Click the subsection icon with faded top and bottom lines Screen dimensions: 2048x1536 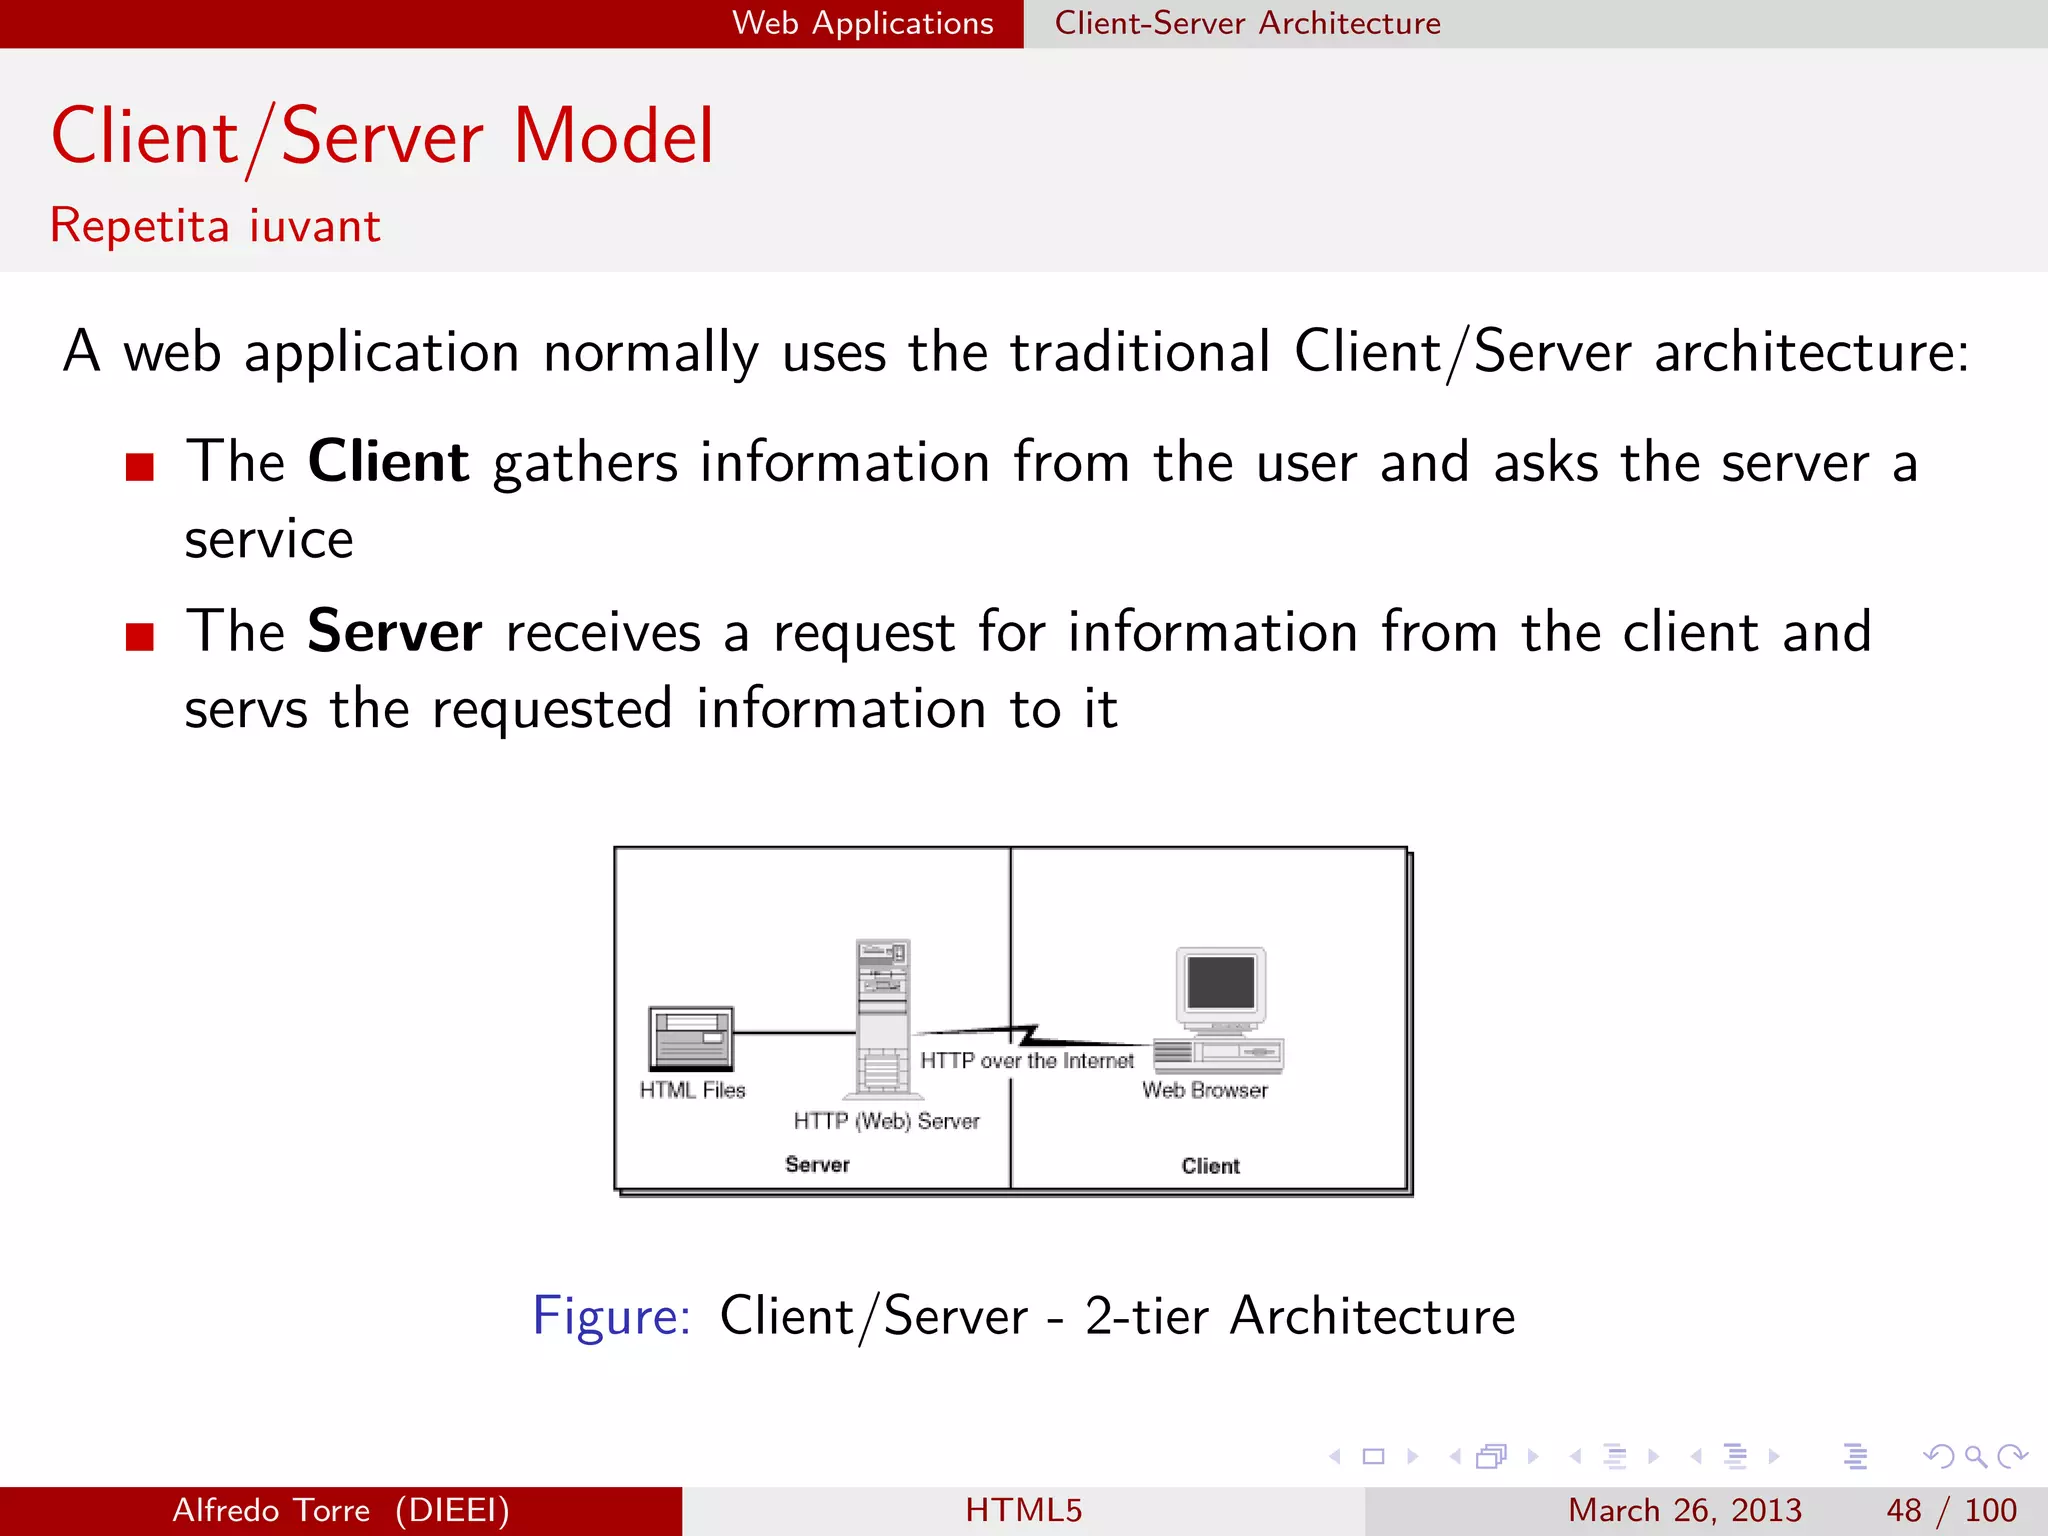[1615, 1457]
